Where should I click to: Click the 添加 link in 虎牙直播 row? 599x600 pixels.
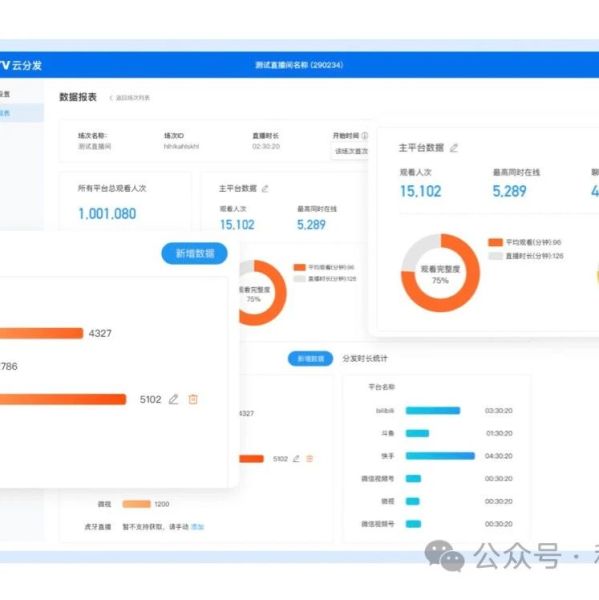click(x=197, y=527)
